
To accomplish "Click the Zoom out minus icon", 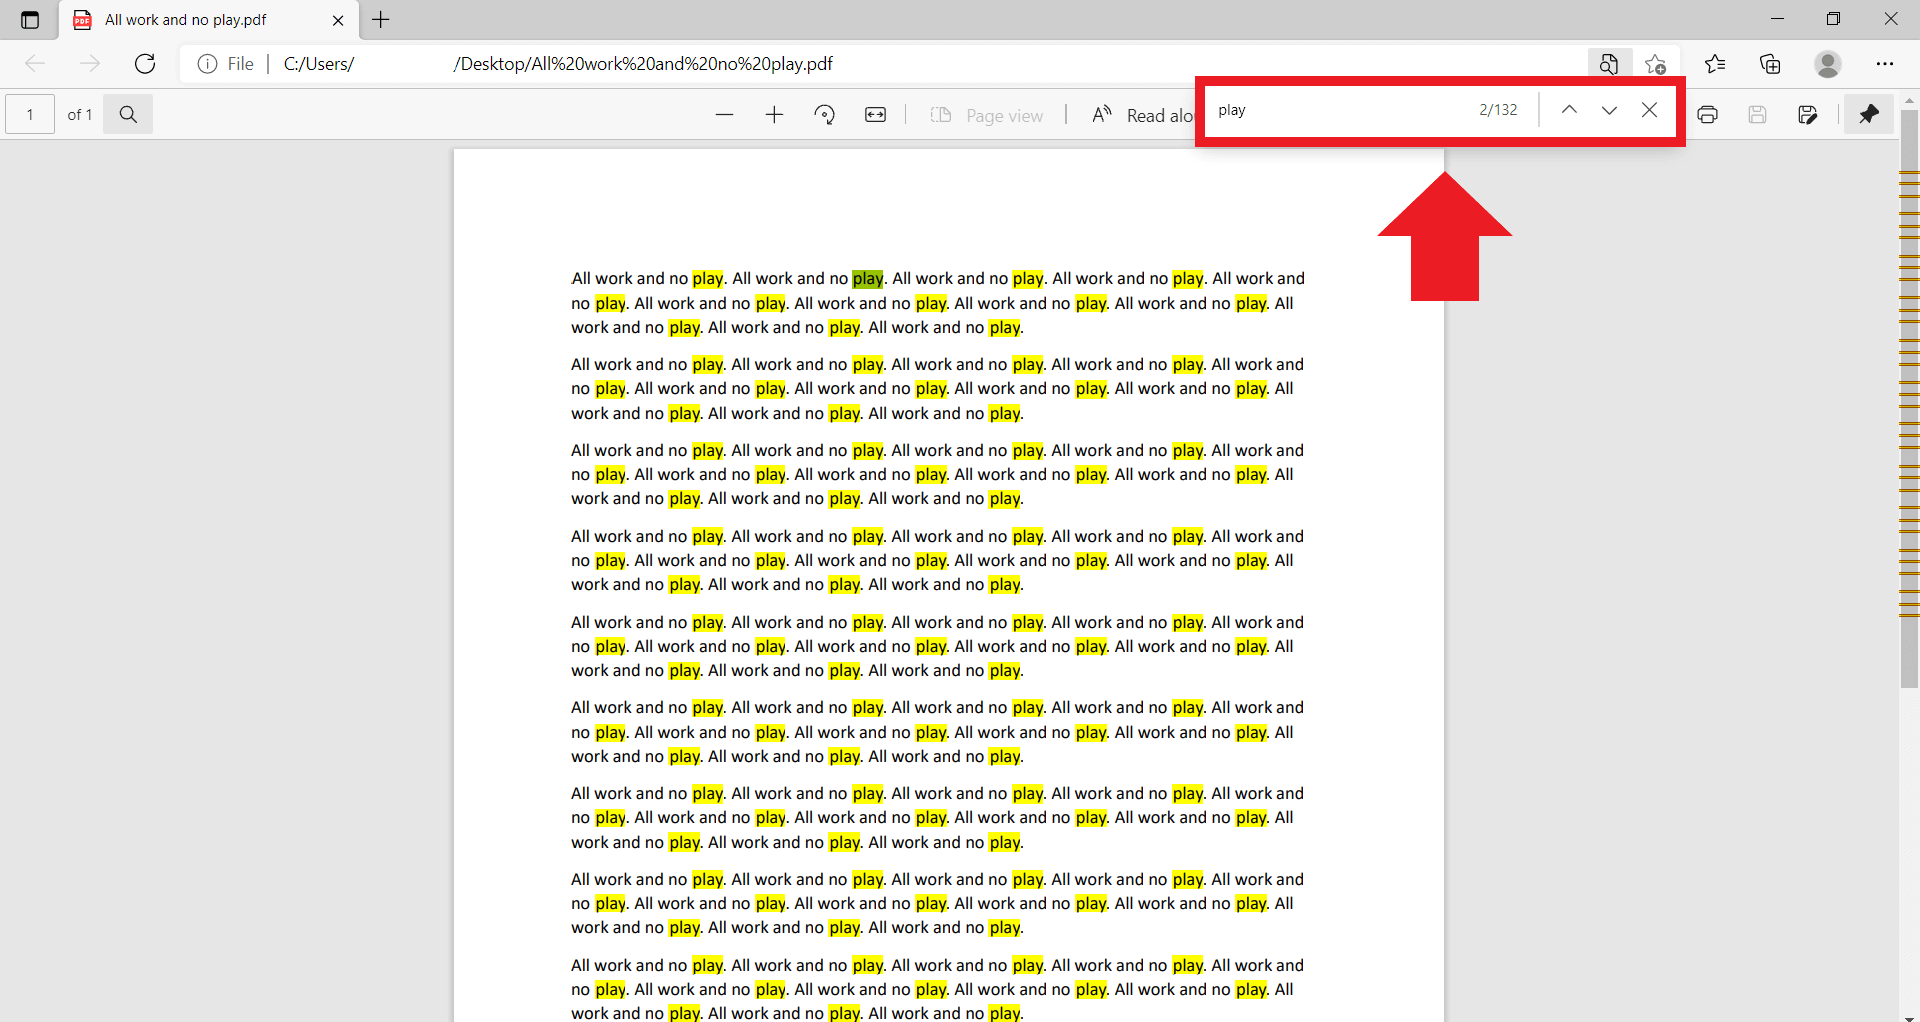I will [725, 115].
